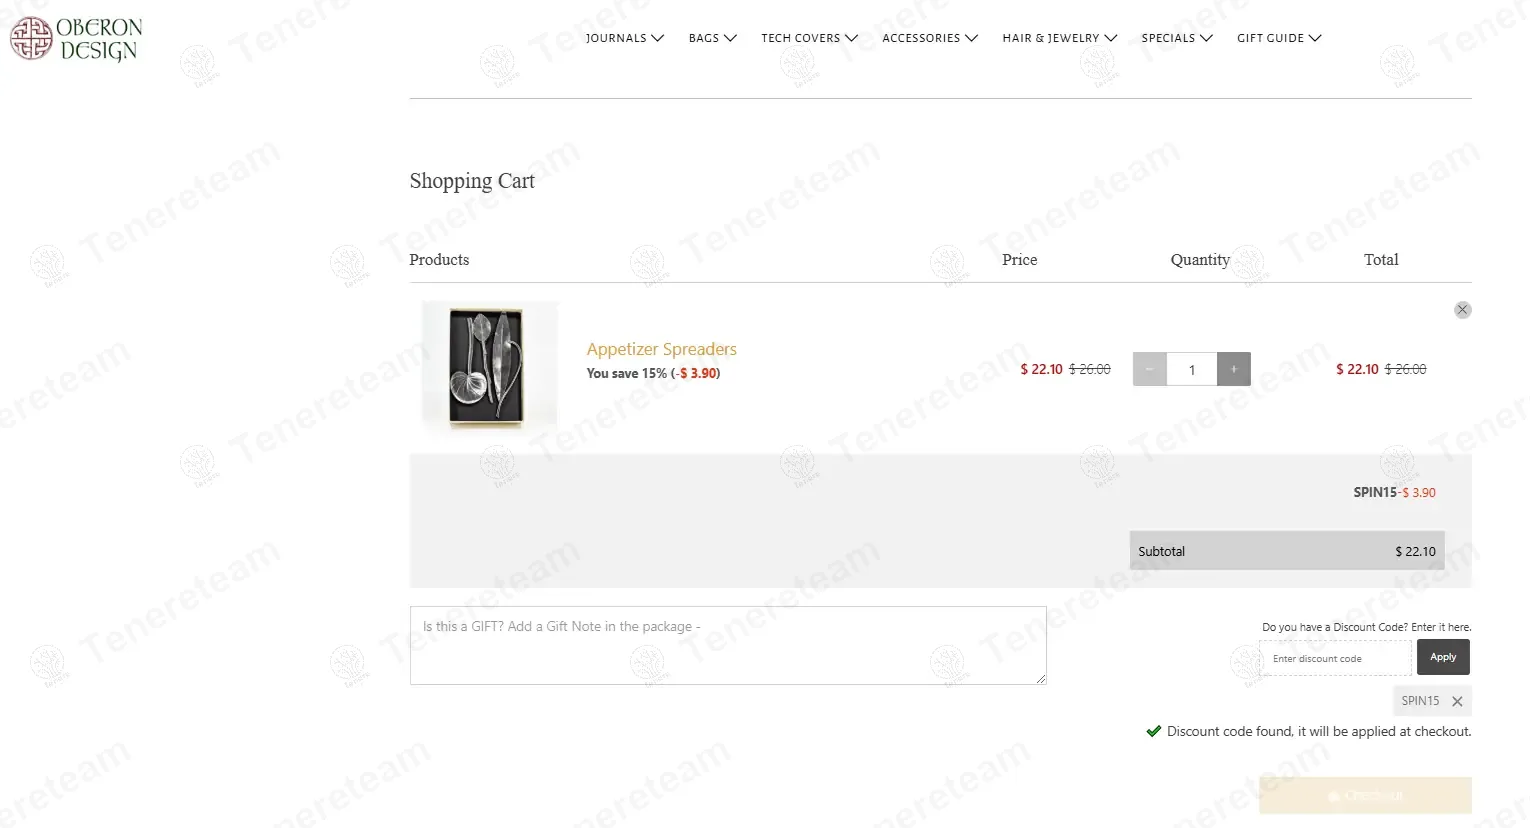
Task: Increase quantity with the plus button
Action: [1234, 369]
